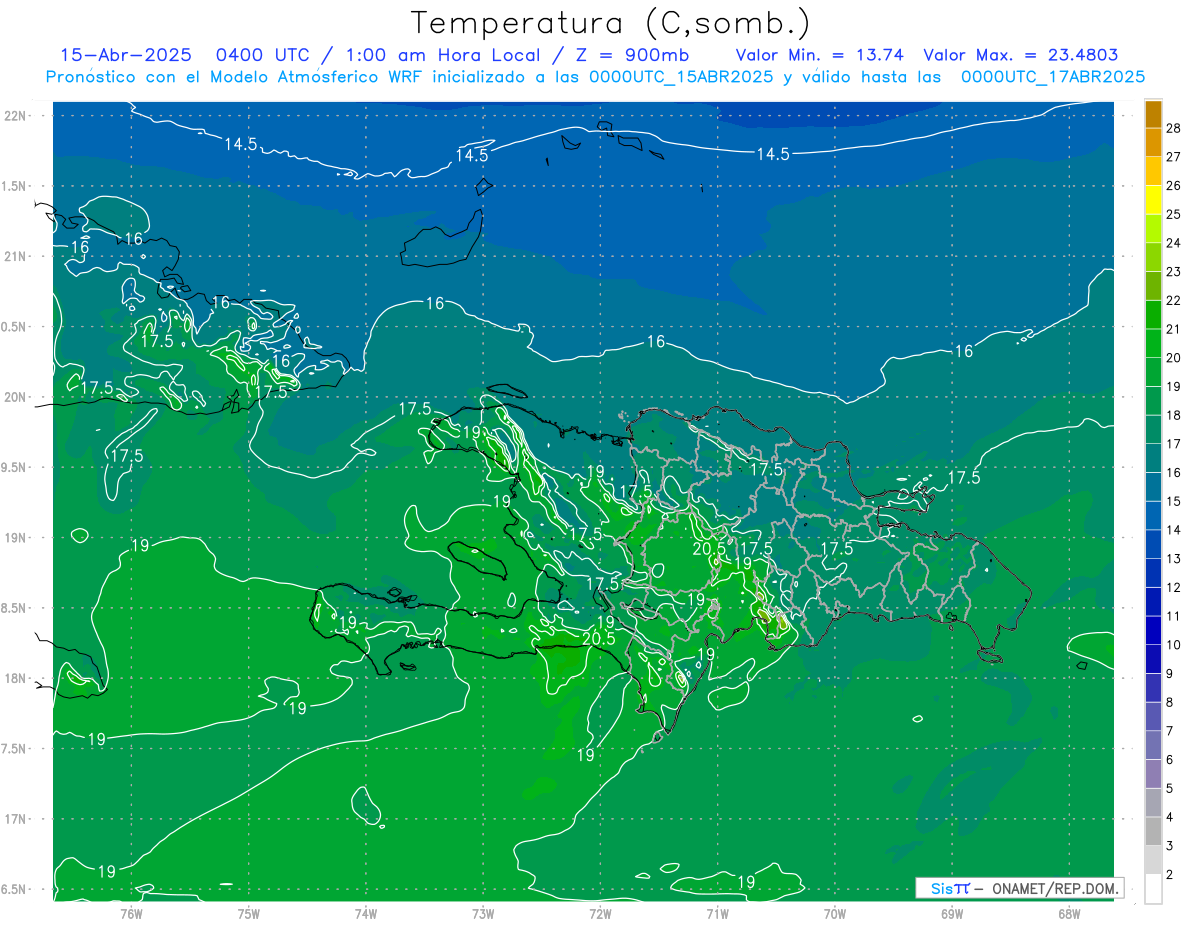The height and width of the screenshot is (927, 1200).
Task: Click the "22N" latitude axis label
Action: click(x=16, y=116)
